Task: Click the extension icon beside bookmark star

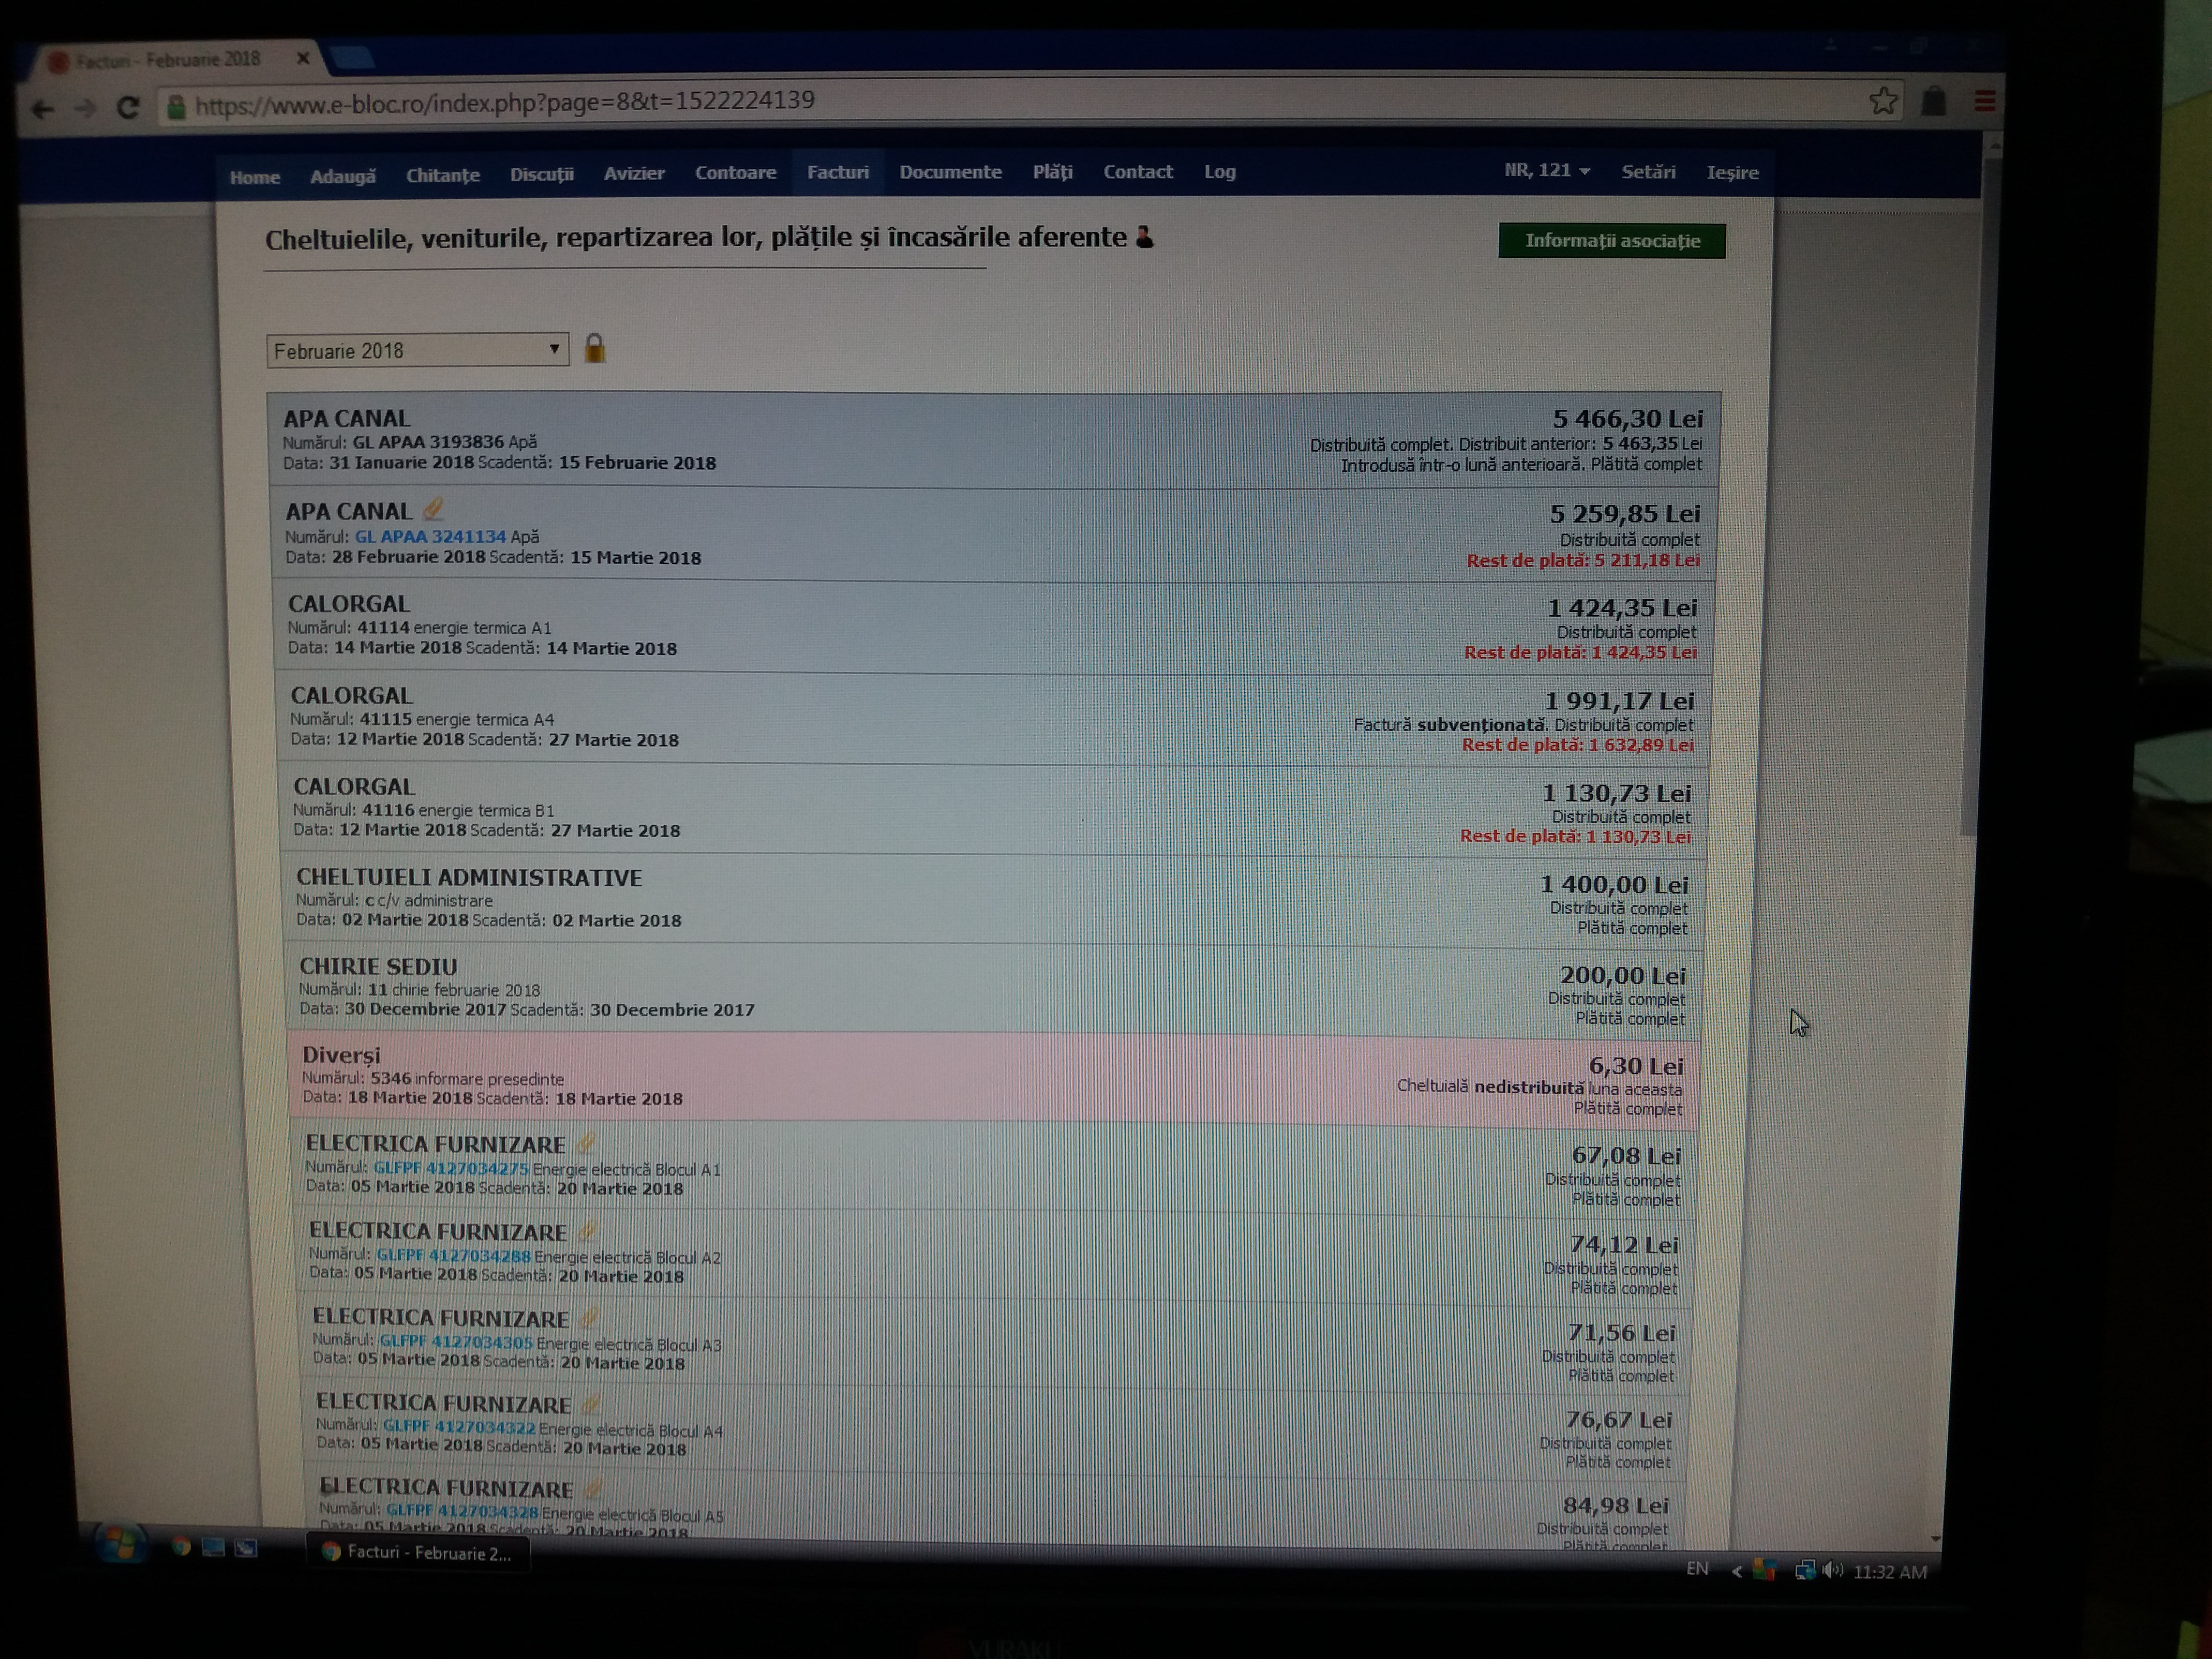Action: pos(1934,101)
